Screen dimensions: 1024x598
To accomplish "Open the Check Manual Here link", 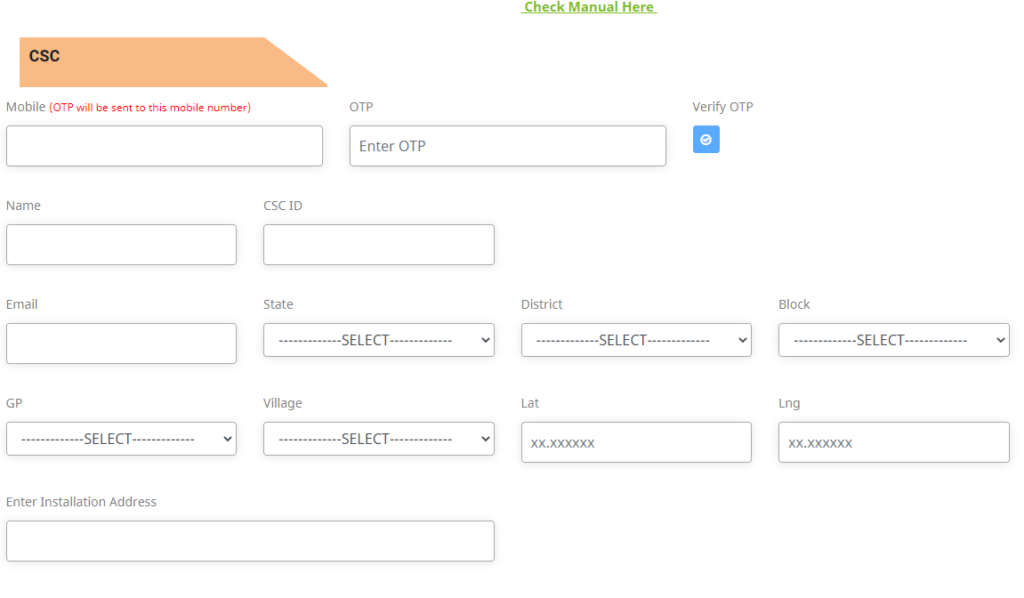I will [589, 7].
